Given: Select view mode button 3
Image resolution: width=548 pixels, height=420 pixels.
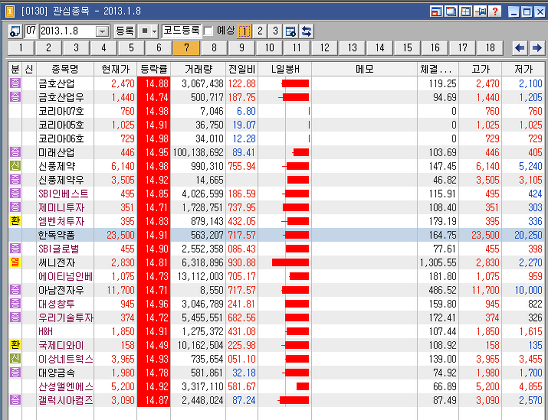Looking at the screenshot, I should click(x=275, y=31).
